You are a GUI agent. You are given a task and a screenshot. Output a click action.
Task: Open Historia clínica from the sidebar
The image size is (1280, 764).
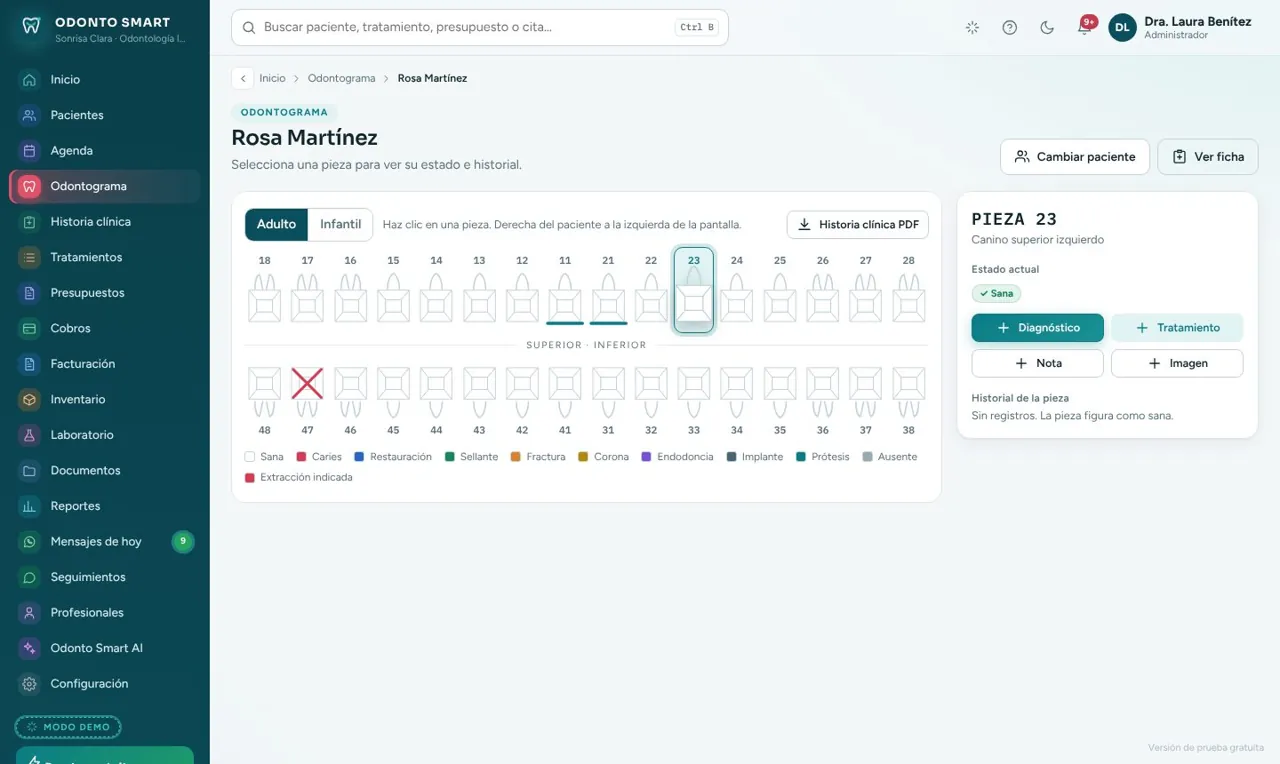(x=105, y=222)
